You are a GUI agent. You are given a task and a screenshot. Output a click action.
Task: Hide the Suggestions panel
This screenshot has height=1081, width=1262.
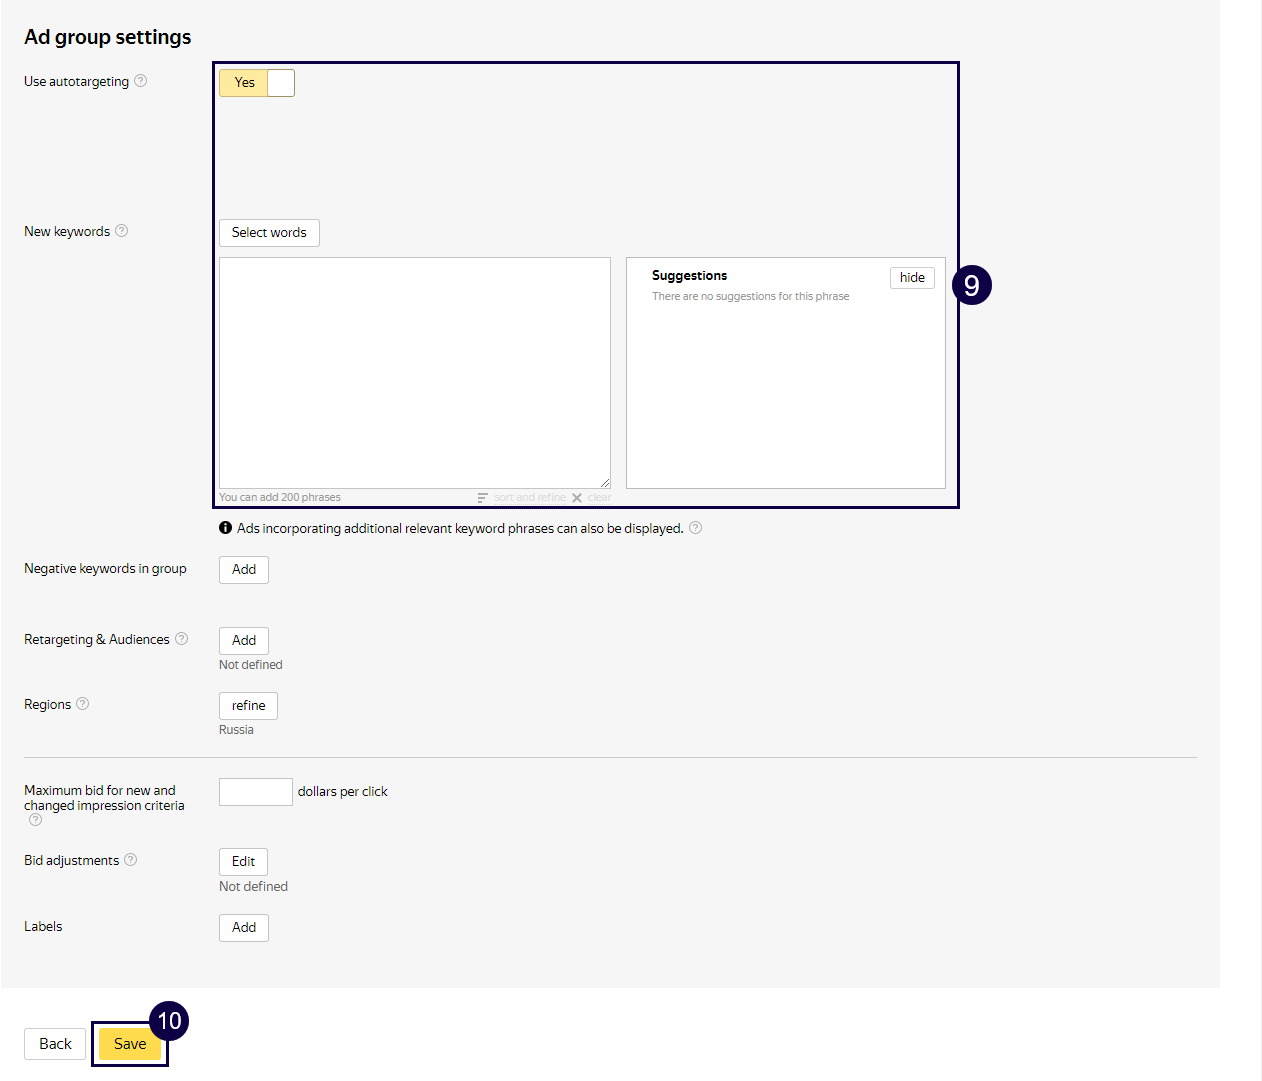point(911,277)
